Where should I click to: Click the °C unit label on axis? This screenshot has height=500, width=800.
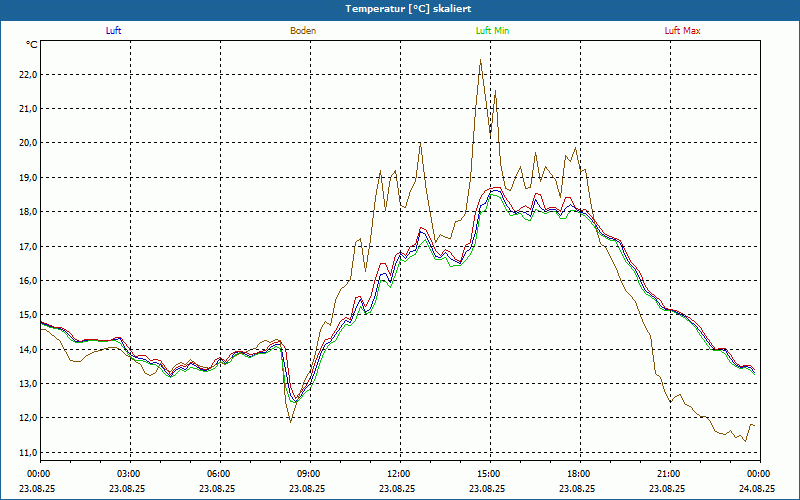(x=32, y=45)
